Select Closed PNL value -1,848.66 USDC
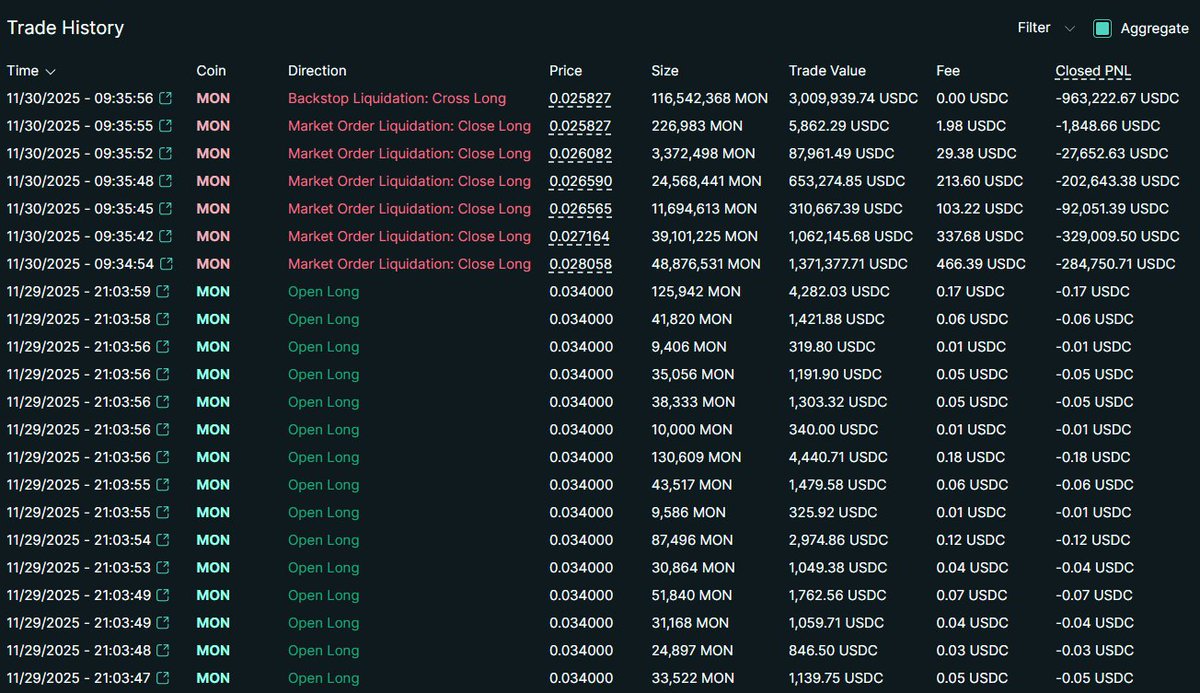Image resolution: width=1200 pixels, height=693 pixels. 1108,126
